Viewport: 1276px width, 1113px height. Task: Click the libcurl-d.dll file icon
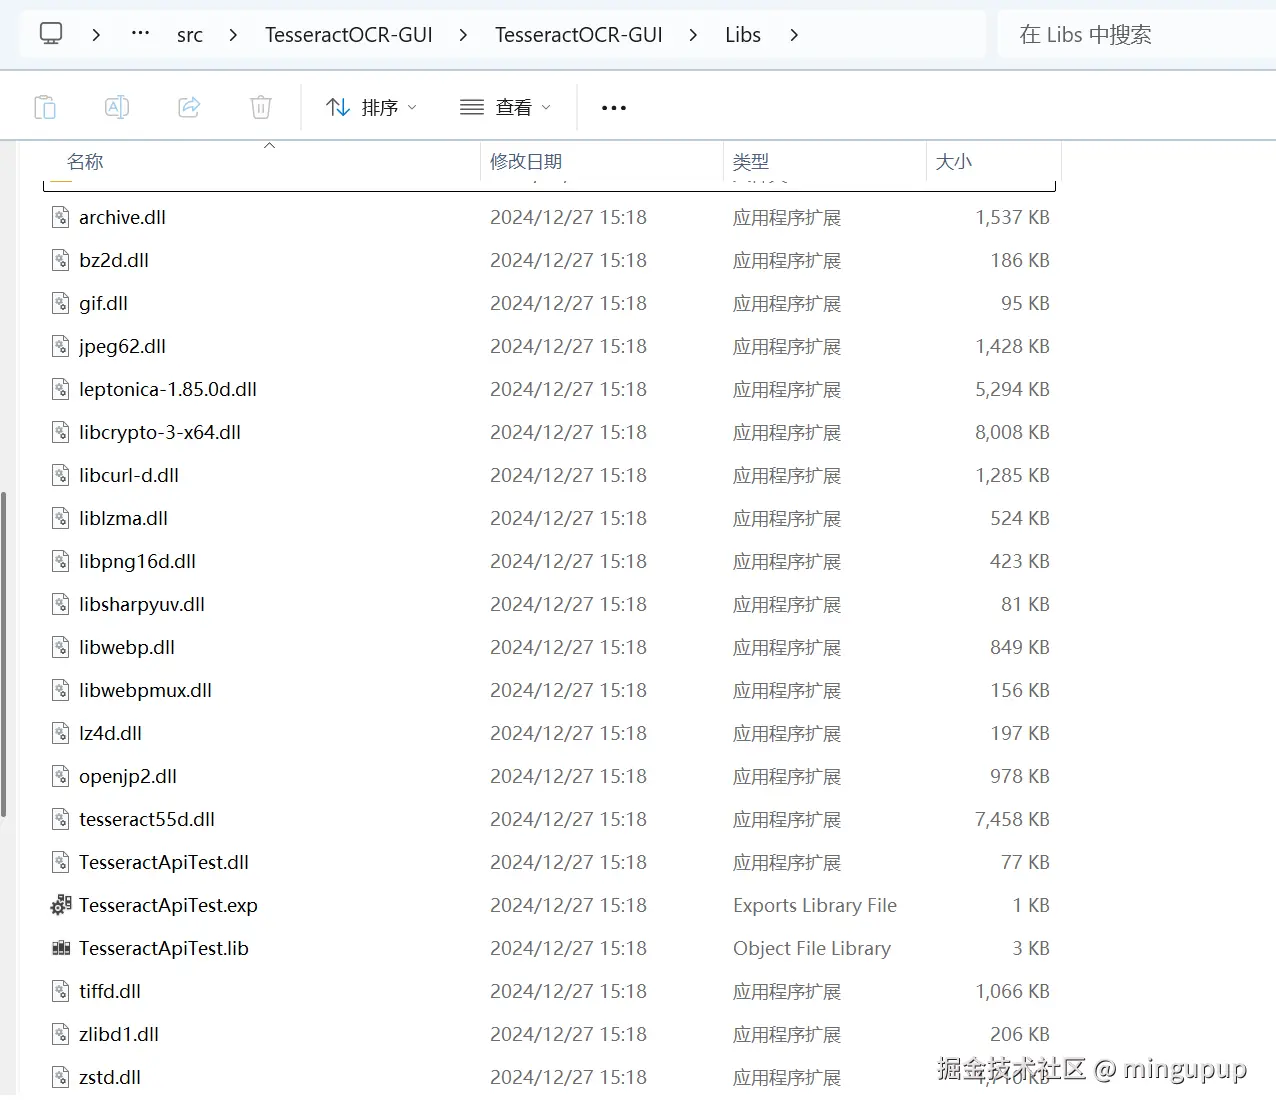(61, 475)
